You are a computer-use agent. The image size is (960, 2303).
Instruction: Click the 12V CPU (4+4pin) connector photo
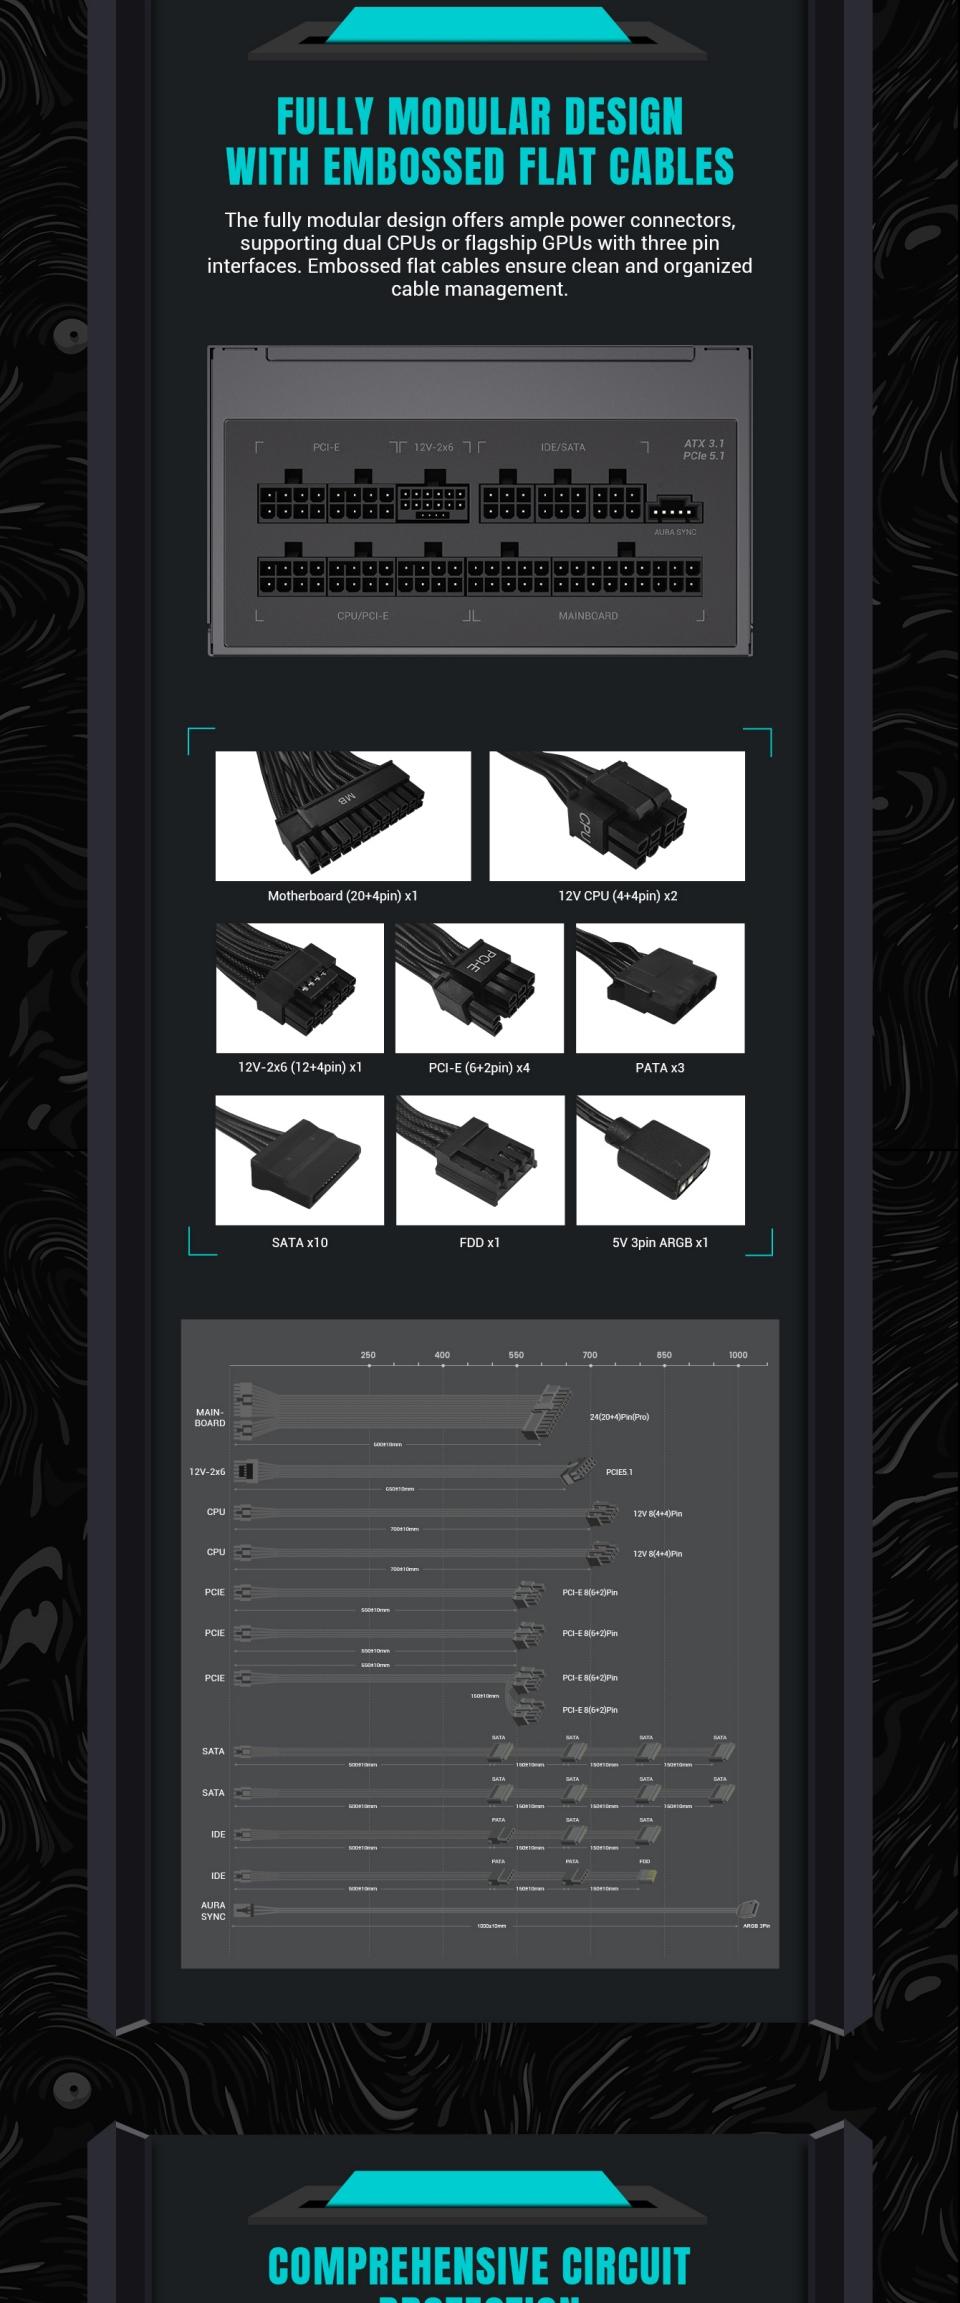617,816
